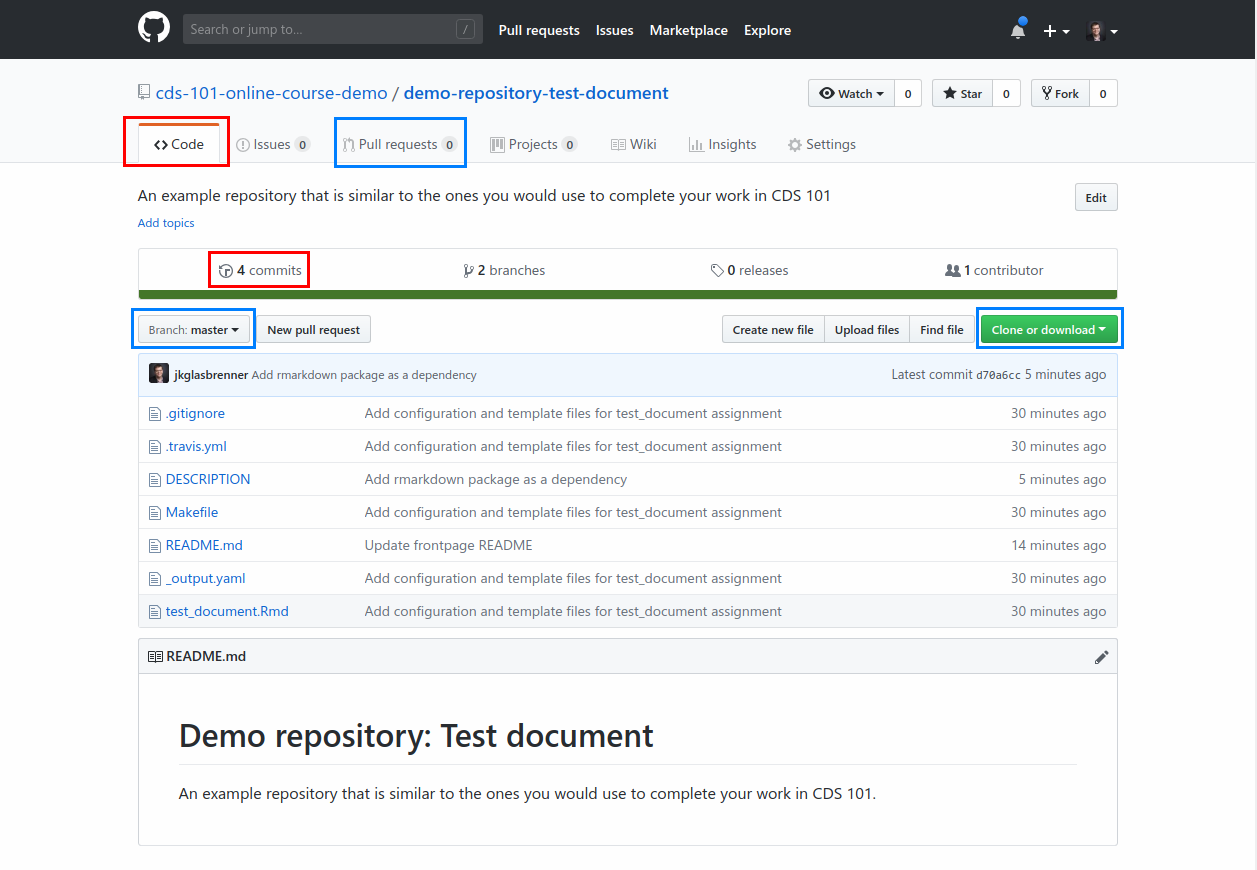
Task: Open the jkglasbrenner author link
Action: click(211, 375)
